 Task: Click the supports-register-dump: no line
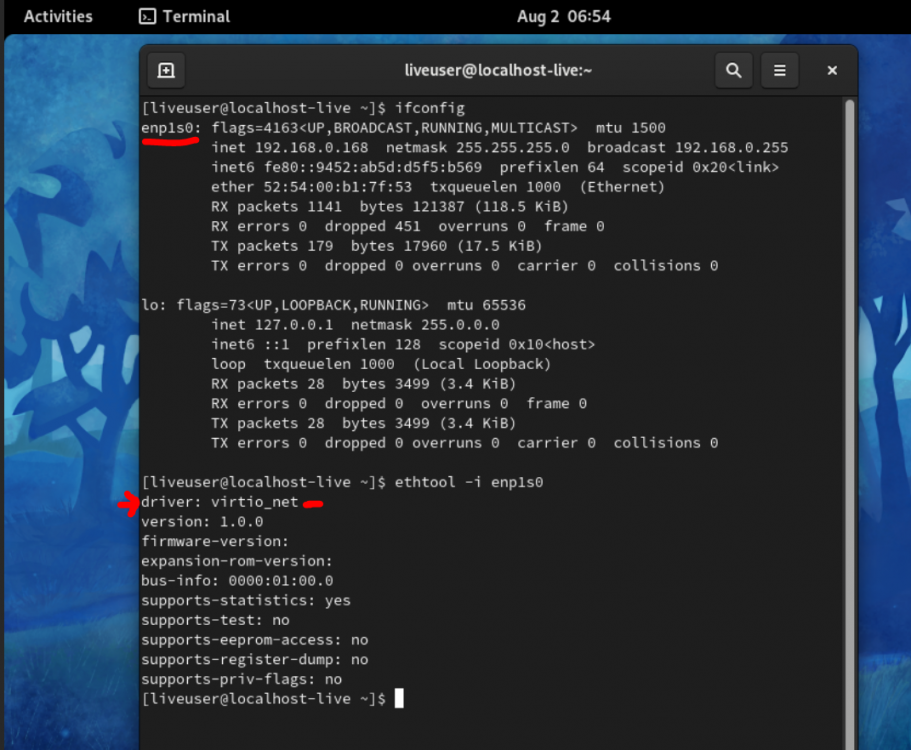click(254, 660)
